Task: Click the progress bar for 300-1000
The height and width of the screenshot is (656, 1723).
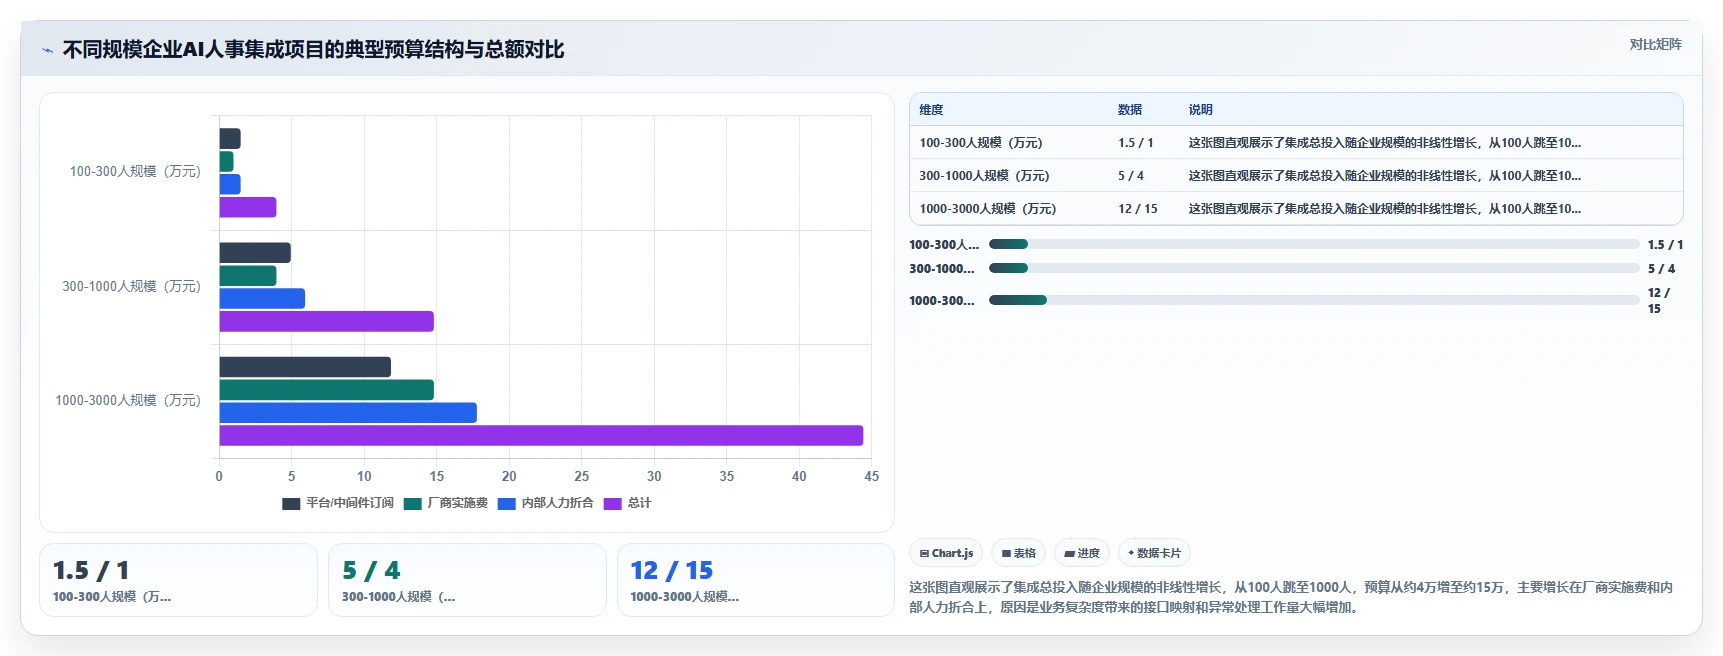Action: coord(1314,268)
